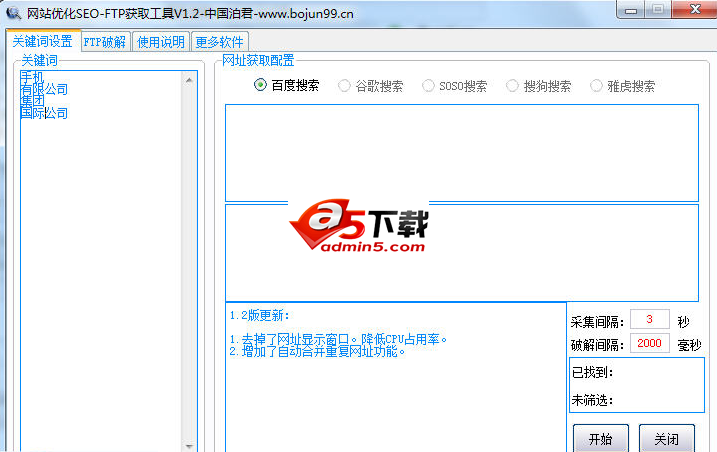Click the keyword line 有限公司
The height and width of the screenshot is (452, 717).
coord(44,89)
